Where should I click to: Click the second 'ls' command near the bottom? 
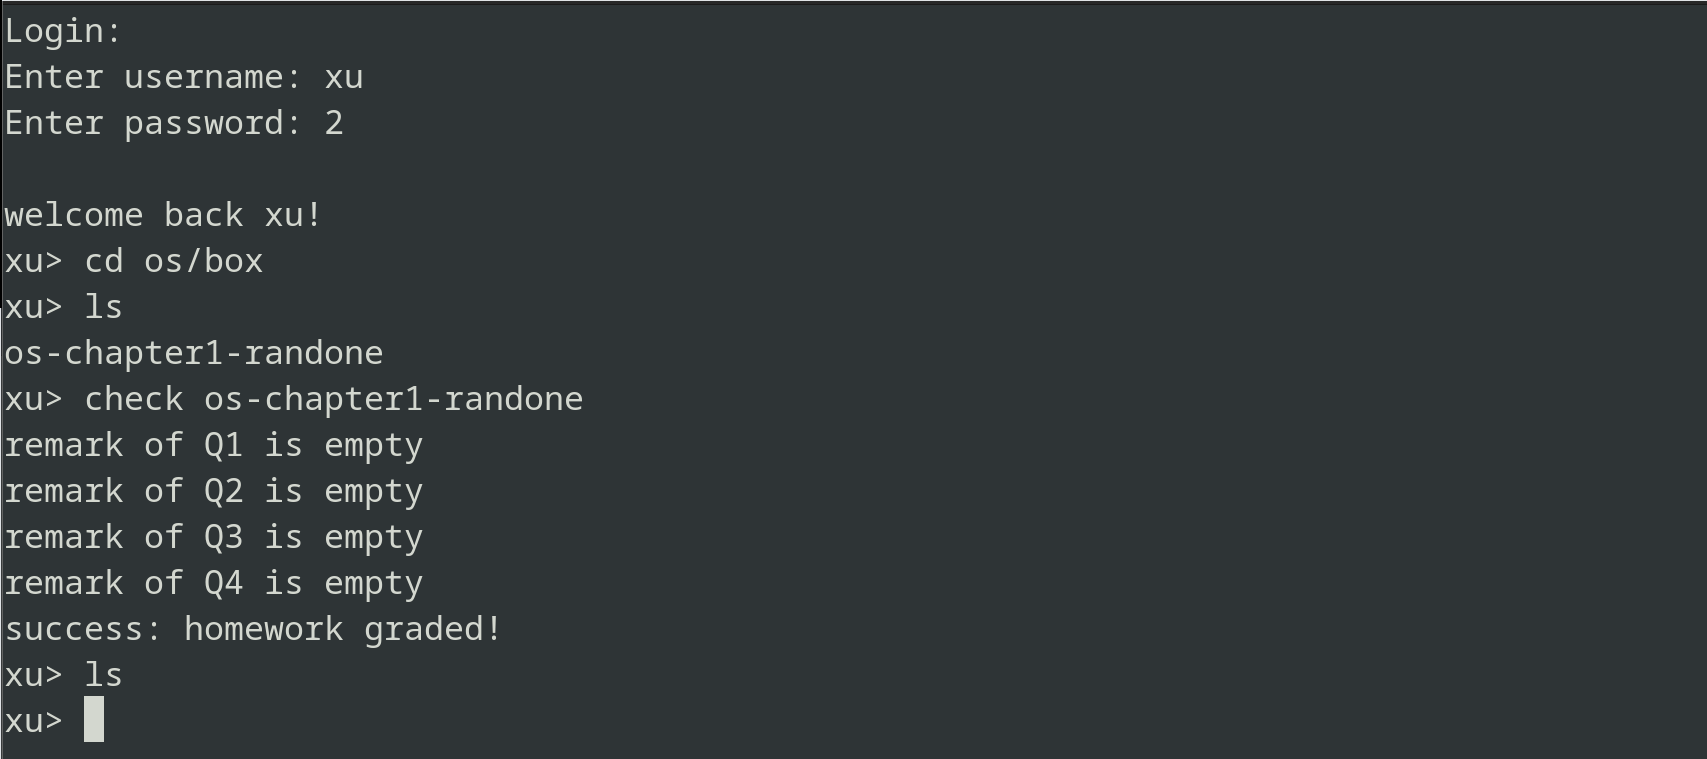tap(104, 675)
